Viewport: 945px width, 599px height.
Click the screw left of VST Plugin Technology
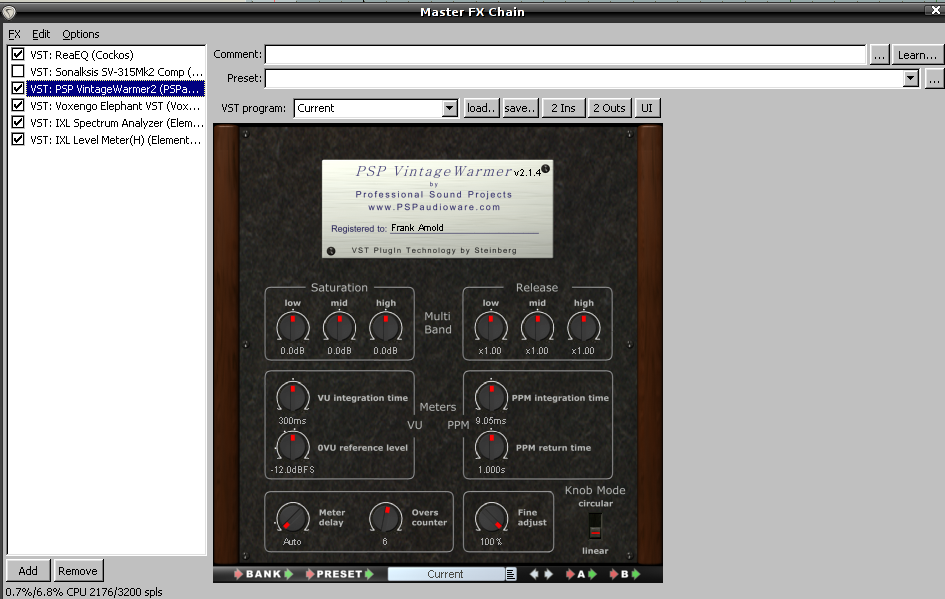[x=331, y=251]
